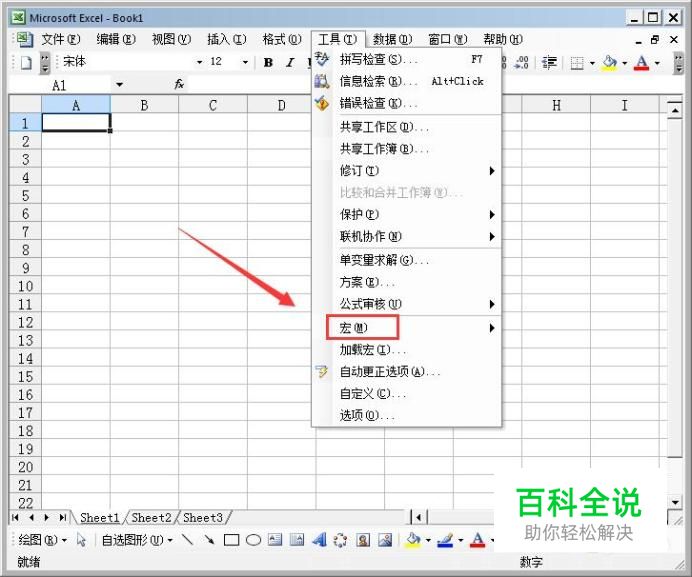This screenshot has width=692, height=577.
Task: Click the Select Objects arrow pointer icon
Action: pos(81,540)
